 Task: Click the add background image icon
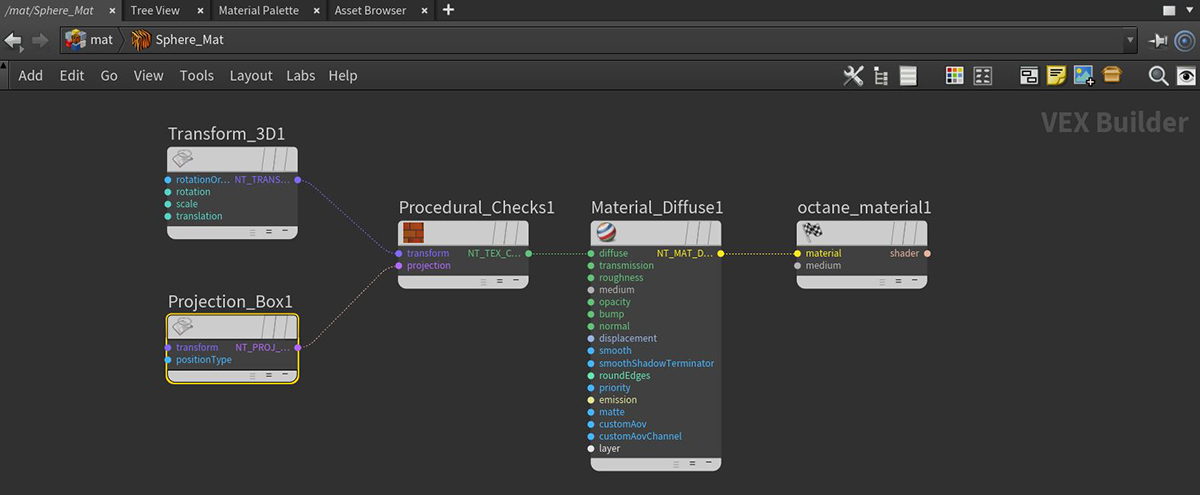point(1084,76)
